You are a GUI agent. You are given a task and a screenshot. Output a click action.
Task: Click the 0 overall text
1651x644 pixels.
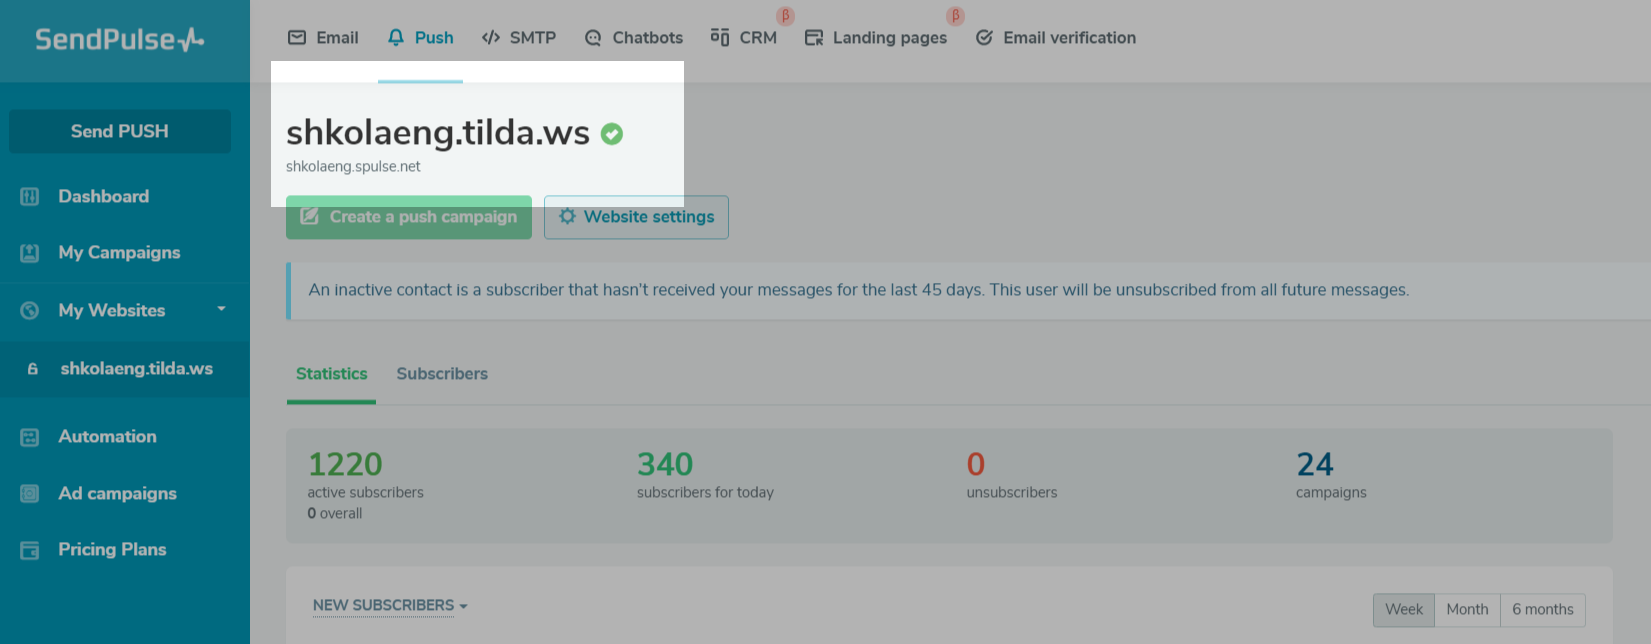(x=335, y=514)
